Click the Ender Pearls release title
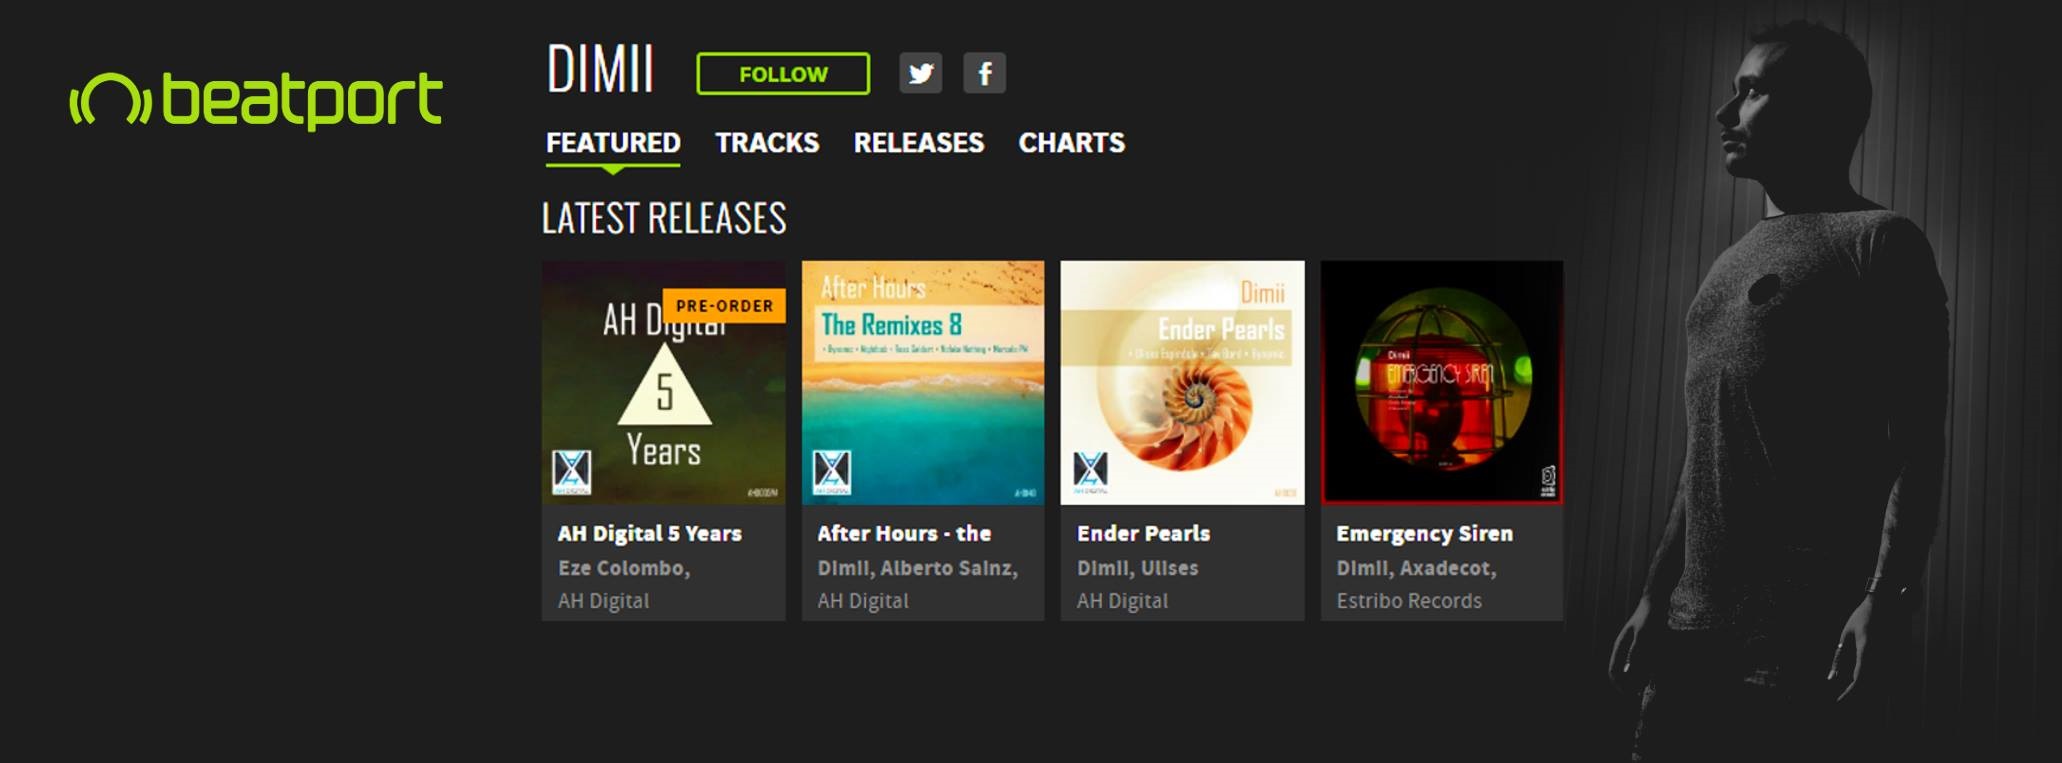This screenshot has height=763, width=2062. coord(1143,534)
